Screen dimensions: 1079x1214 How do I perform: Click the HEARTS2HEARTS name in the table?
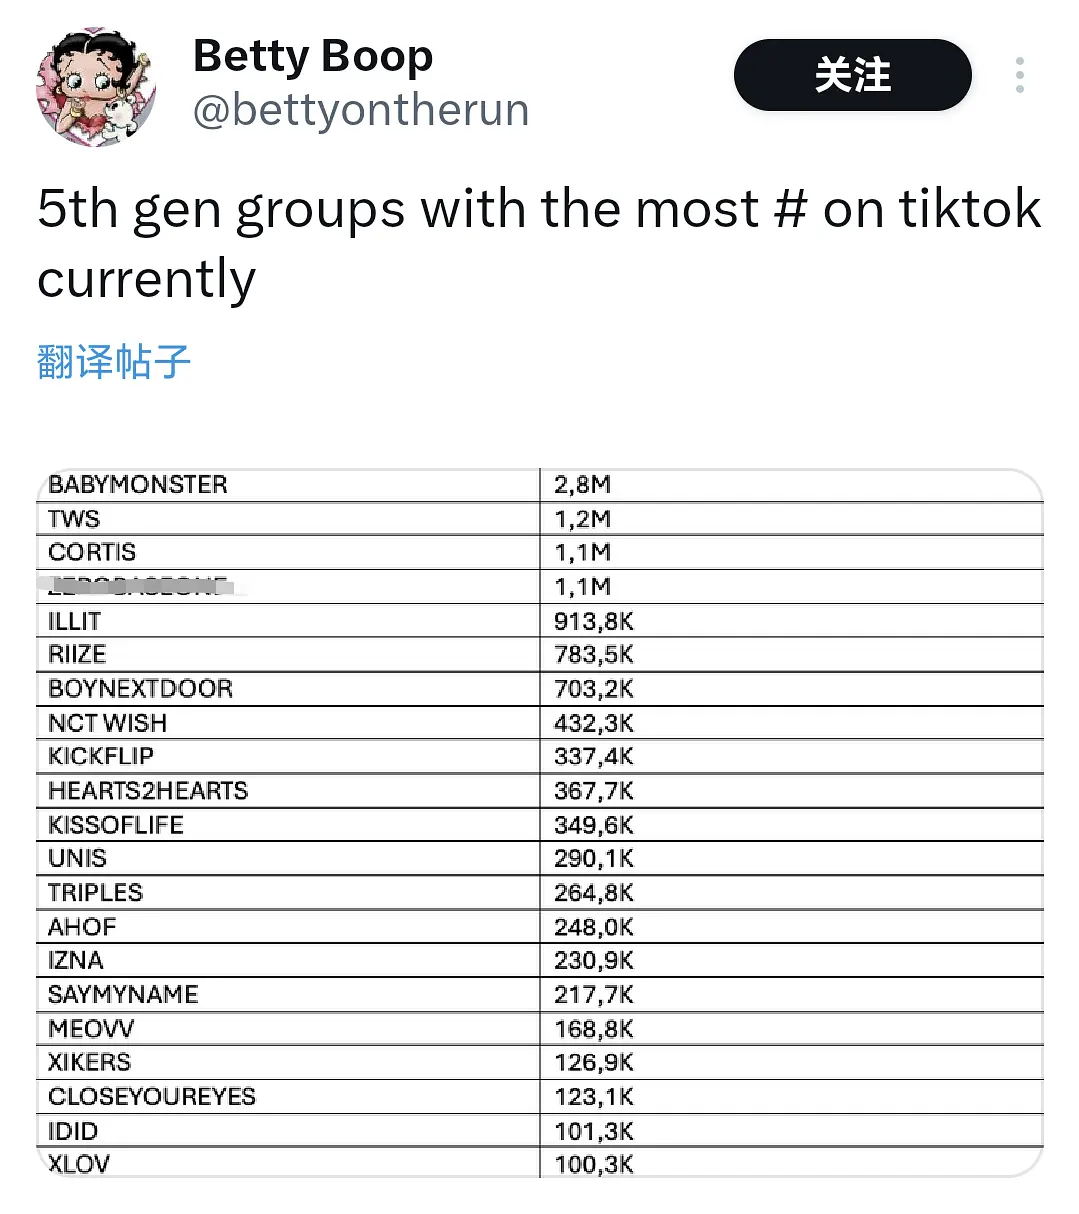(148, 791)
